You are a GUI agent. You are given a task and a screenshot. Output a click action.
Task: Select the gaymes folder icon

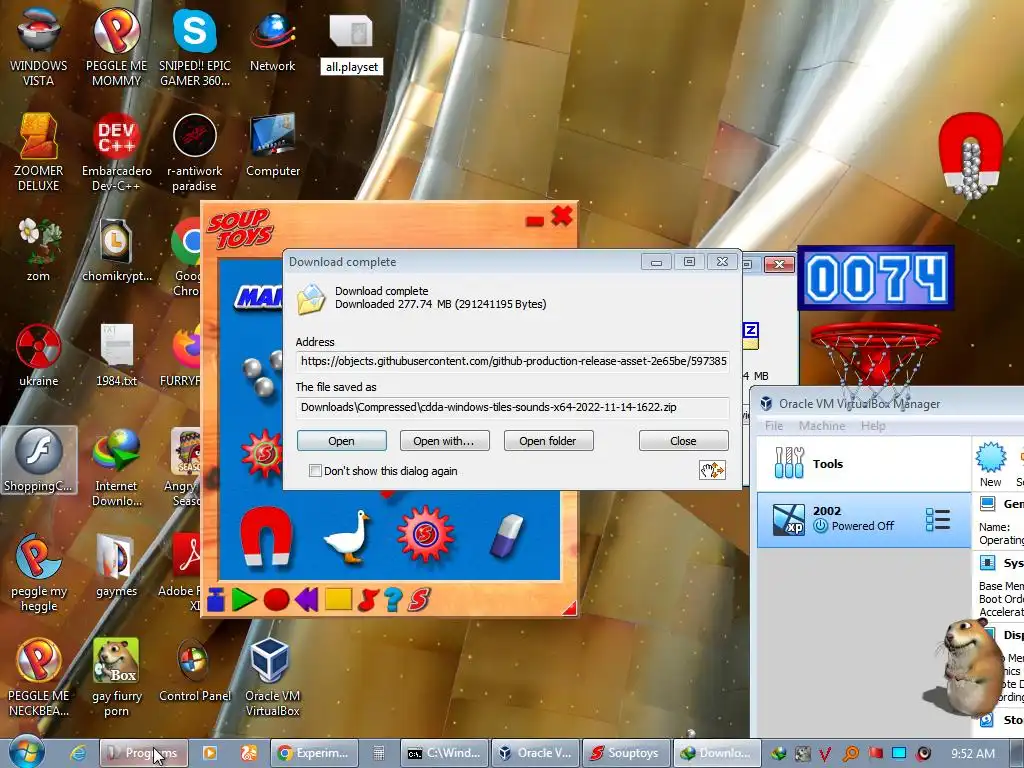(x=116, y=566)
